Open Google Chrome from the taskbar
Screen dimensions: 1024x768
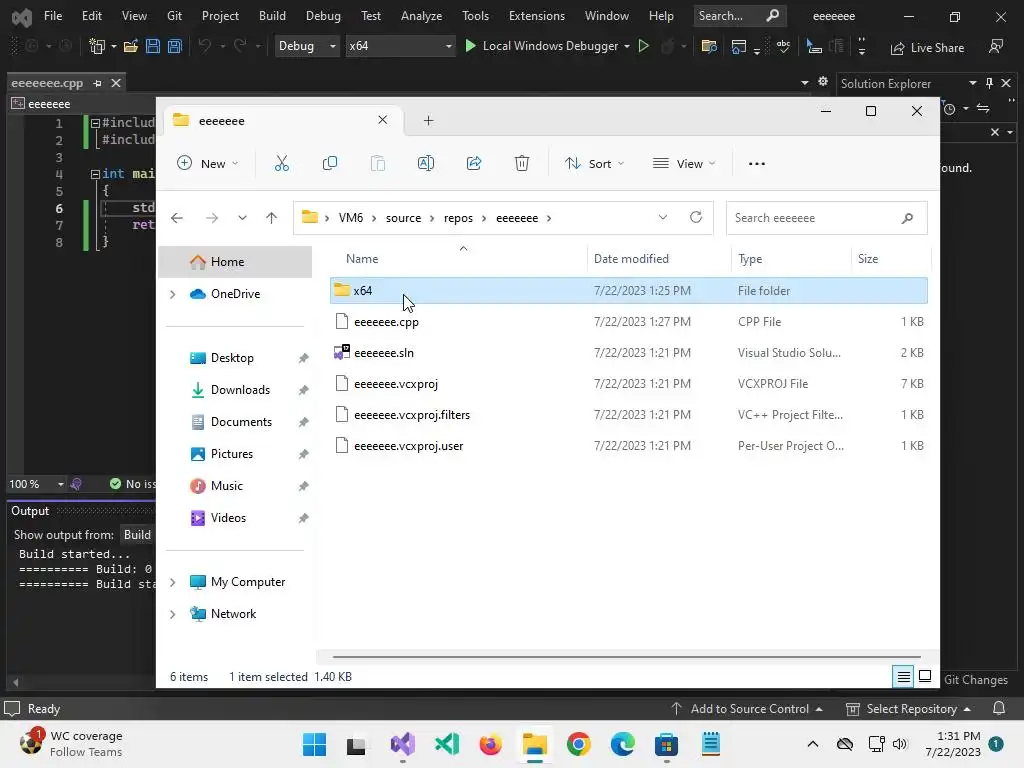pyautogui.click(x=579, y=744)
